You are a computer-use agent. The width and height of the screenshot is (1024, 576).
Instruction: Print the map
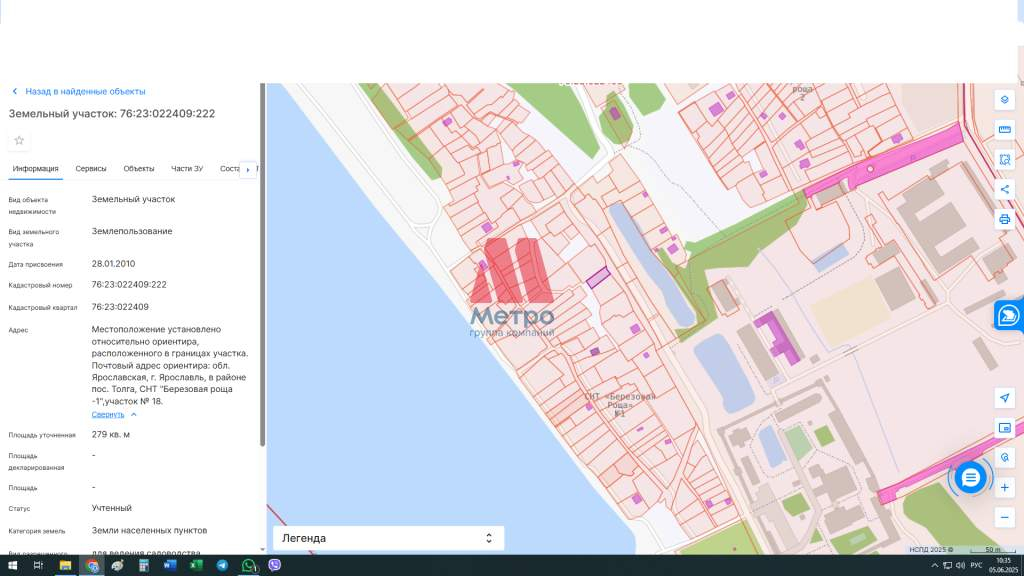click(x=1004, y=219)
